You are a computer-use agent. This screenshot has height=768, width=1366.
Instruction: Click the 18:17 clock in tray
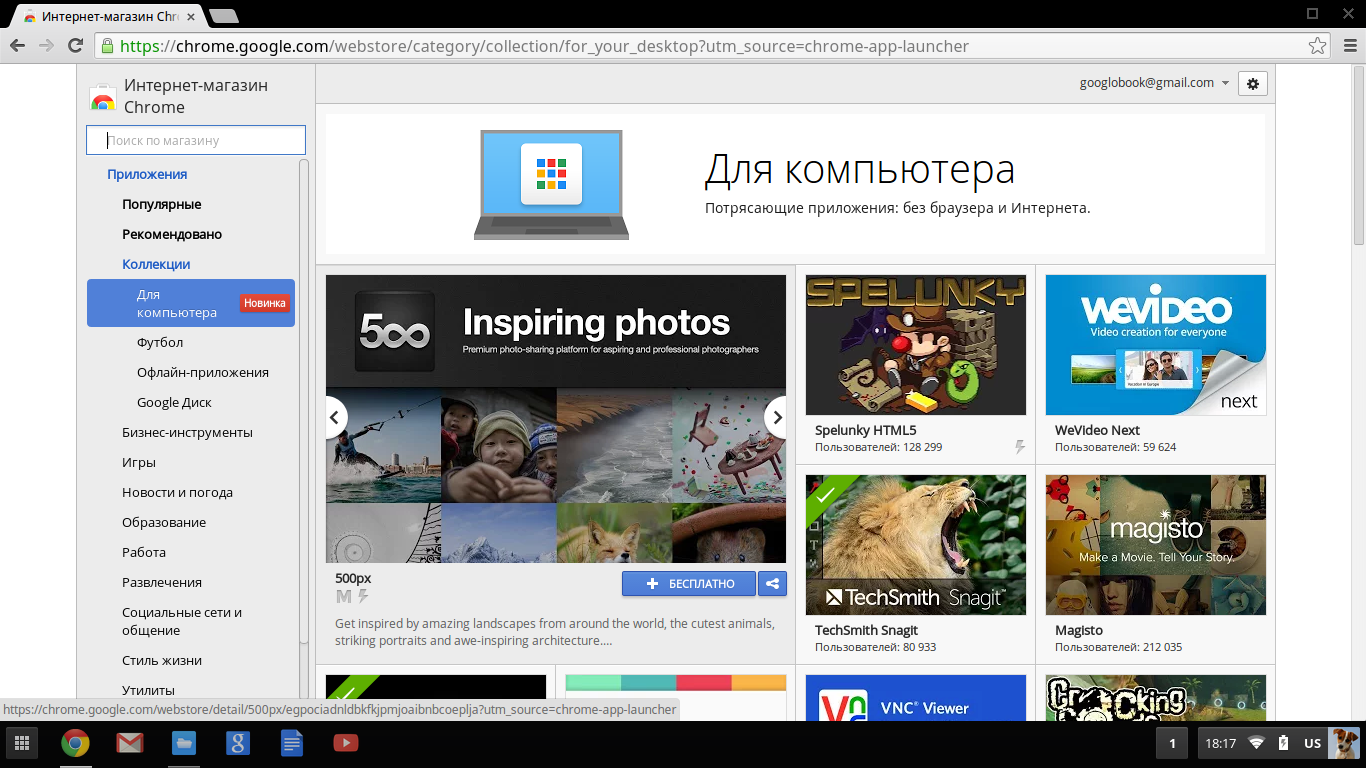1221,743
